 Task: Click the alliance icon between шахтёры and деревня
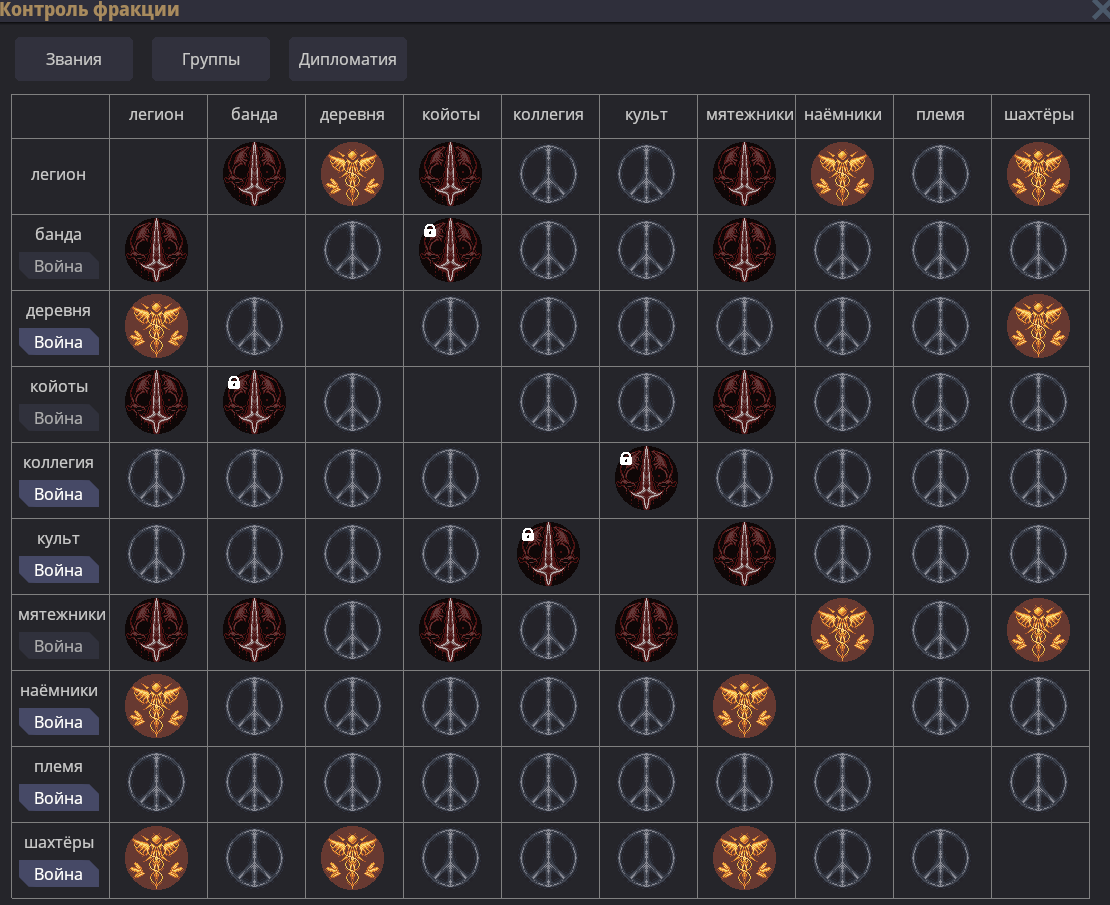click(x=353, y=859)
